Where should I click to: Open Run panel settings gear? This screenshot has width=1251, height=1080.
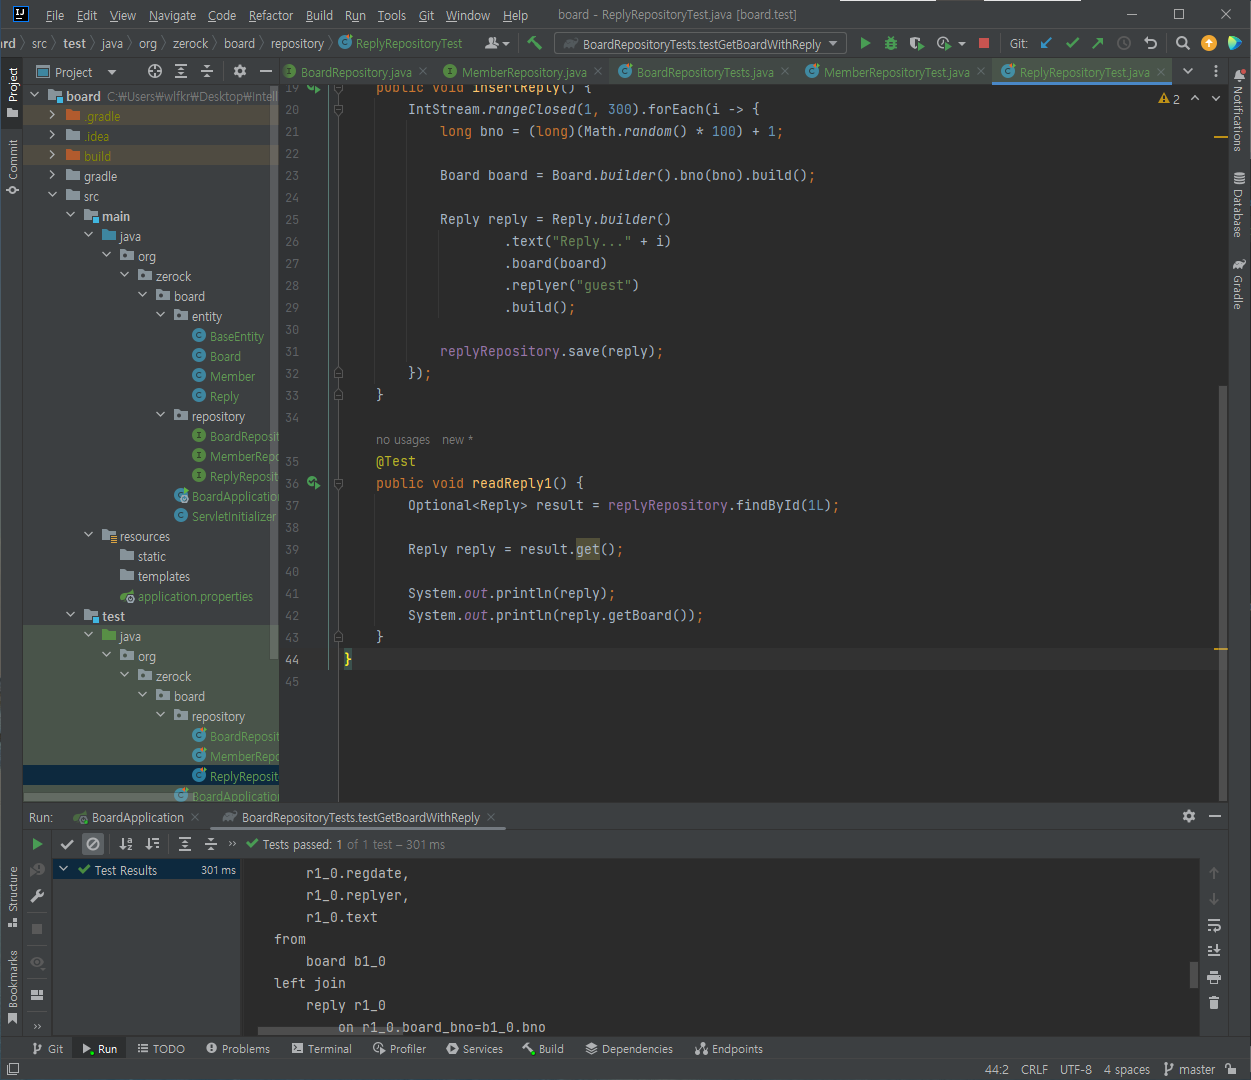click(x=1189, y=816)
